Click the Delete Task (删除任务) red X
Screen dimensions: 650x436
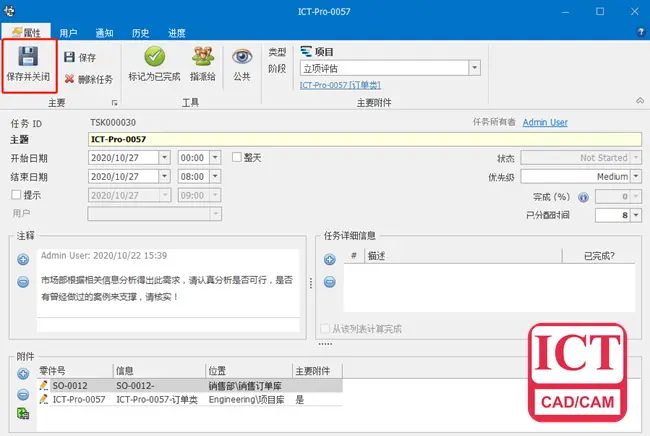click(x=69, y=78)
